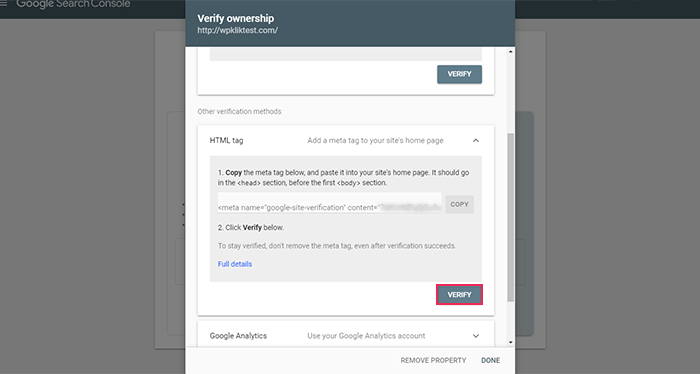Click the wpkliktest.com URL in header
The width and height of the screenshot is (700, 374).
pos(238,30)
